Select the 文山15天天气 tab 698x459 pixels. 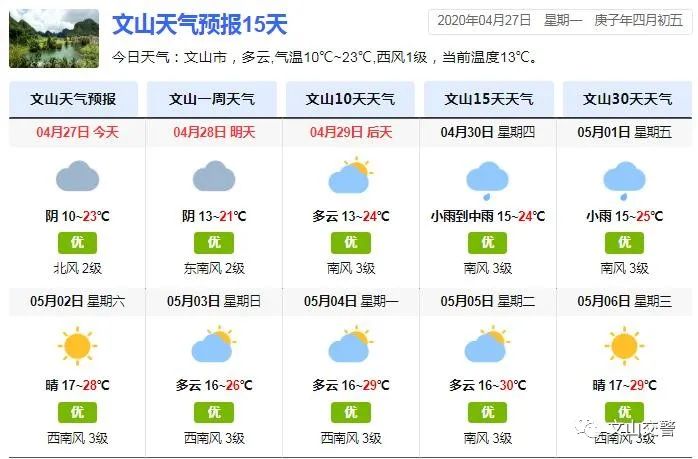click(489, 99)
